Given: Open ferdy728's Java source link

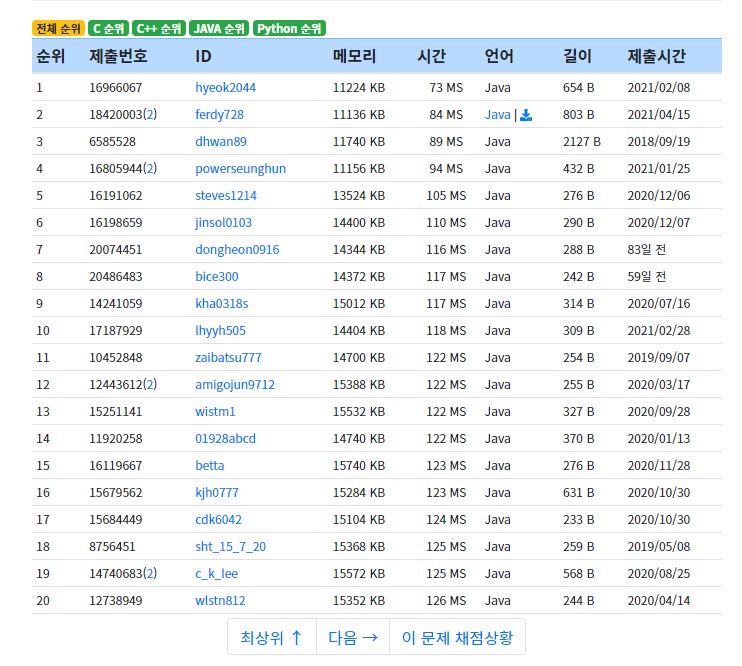Looking at the screenshot, I should [497, 115].
